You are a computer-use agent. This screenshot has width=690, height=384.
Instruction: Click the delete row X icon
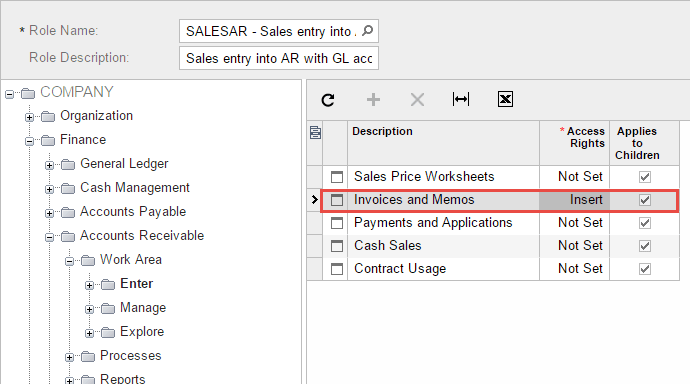point(417,100)
